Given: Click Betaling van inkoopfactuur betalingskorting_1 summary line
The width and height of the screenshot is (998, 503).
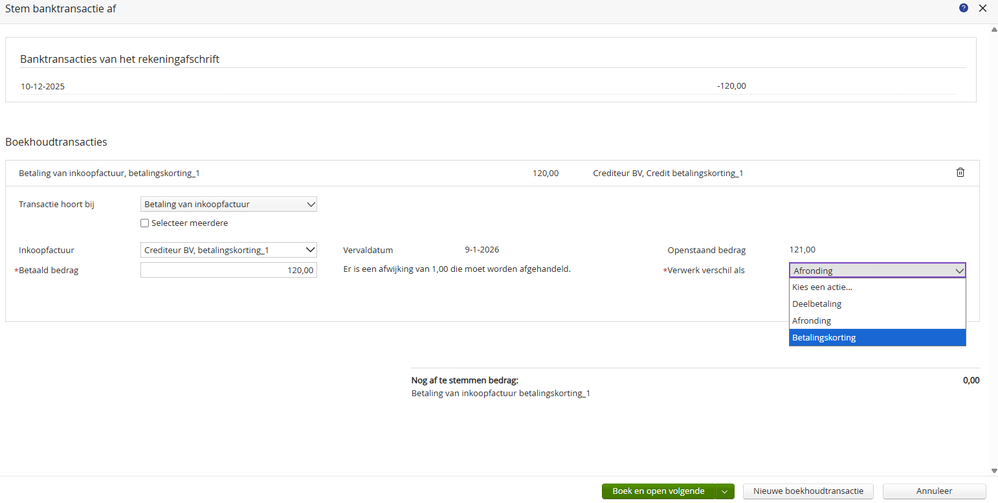Looking at the screenshot, I should (500, 393).
